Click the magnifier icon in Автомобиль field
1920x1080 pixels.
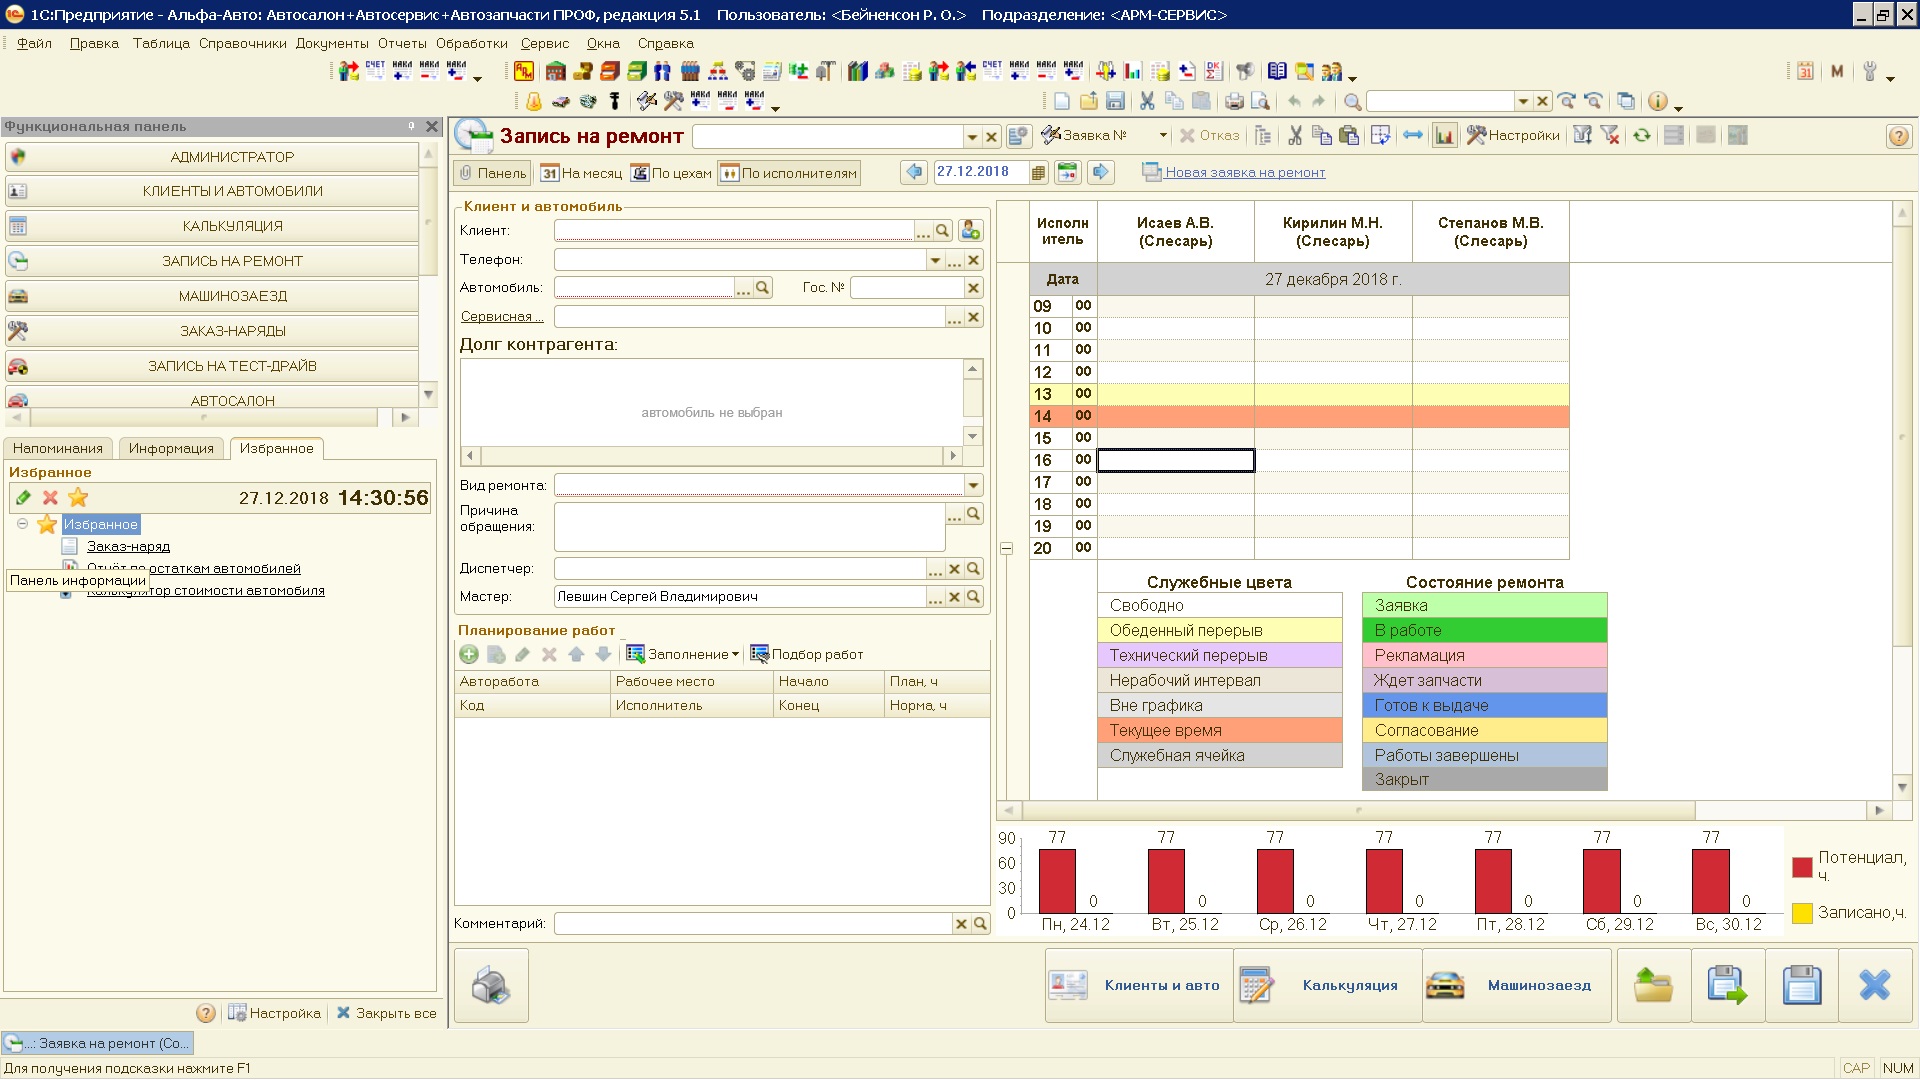[762, 288]
